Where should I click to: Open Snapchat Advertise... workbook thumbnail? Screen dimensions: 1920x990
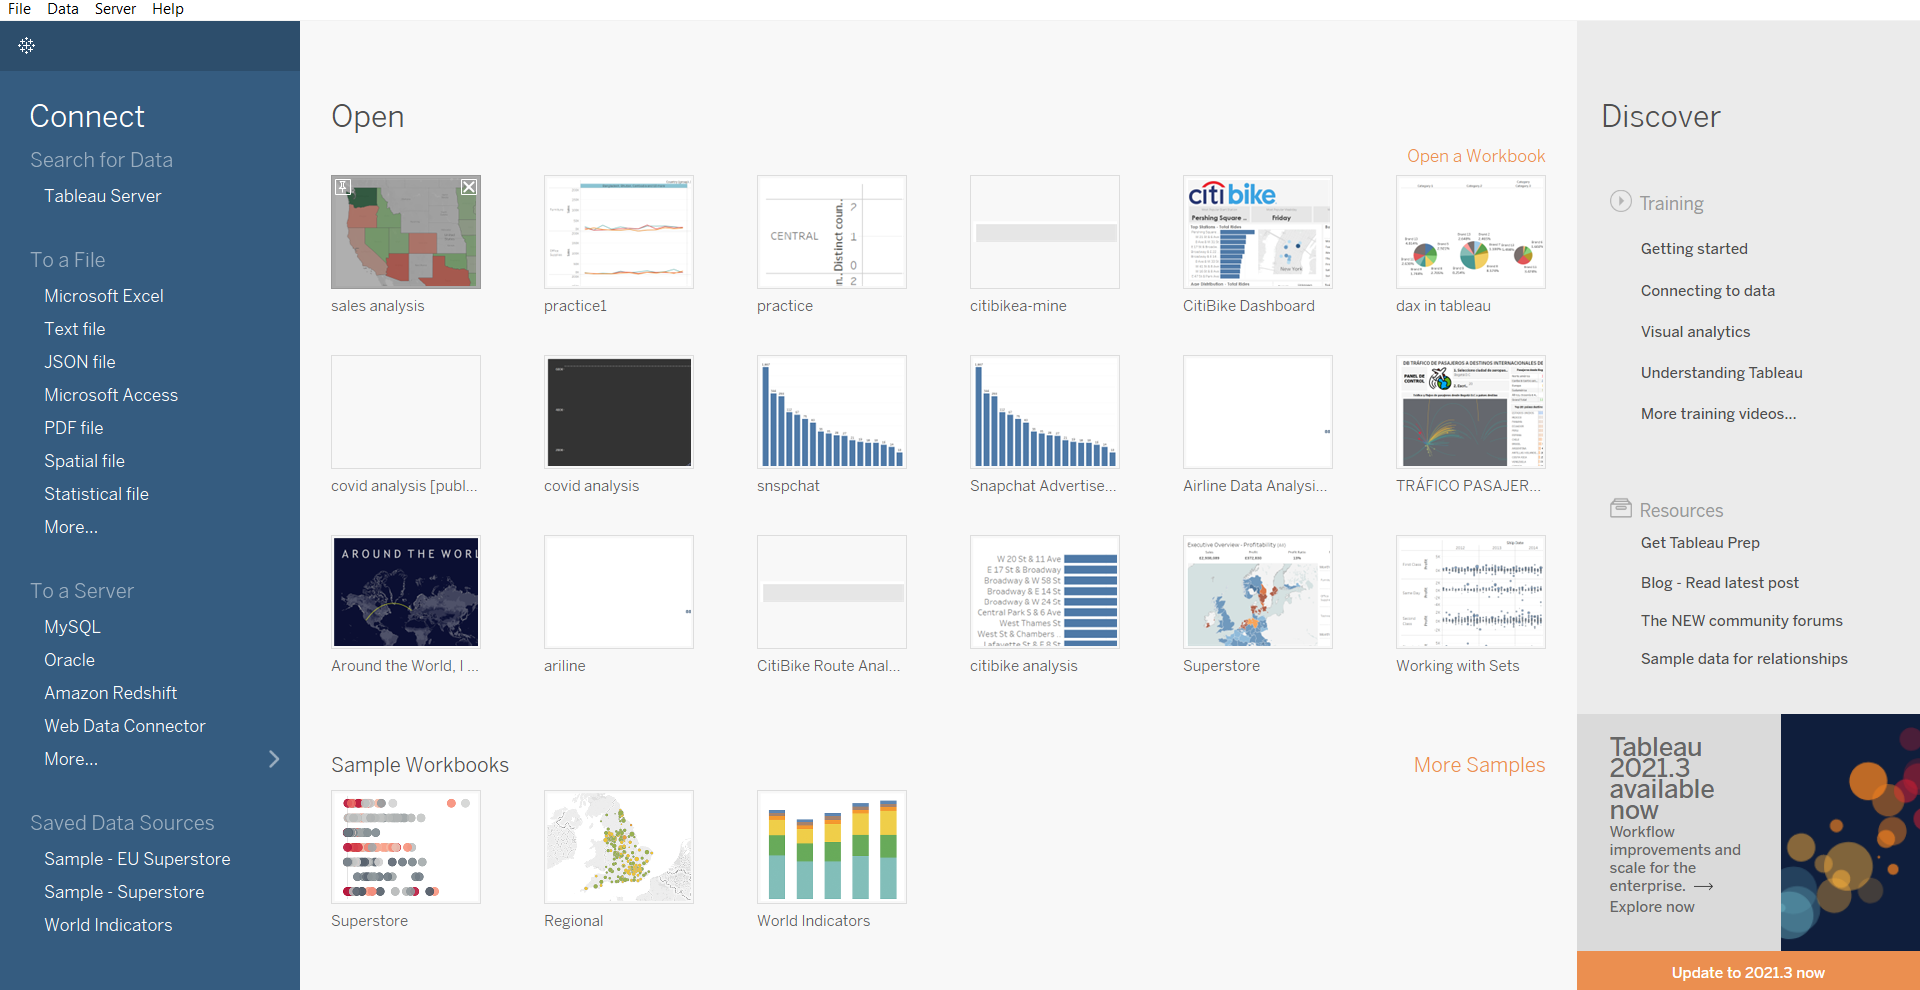pyautogui.click(x=1045, y=412)
